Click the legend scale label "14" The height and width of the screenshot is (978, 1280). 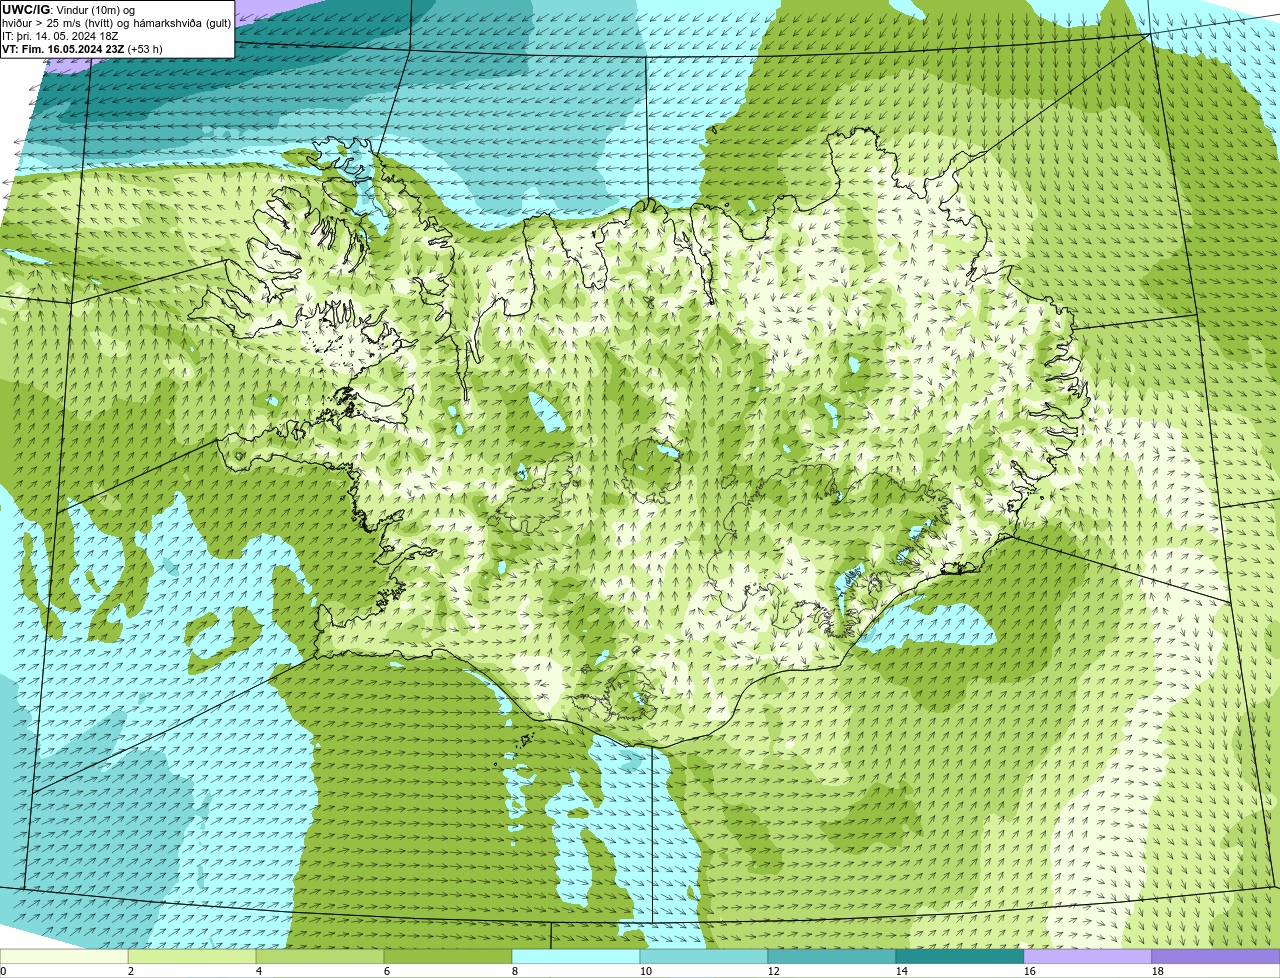click(x=902, y=971)
